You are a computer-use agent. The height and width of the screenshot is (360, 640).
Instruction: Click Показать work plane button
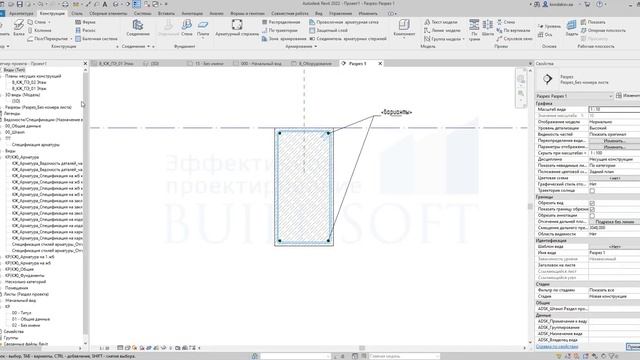coord(593,22)
